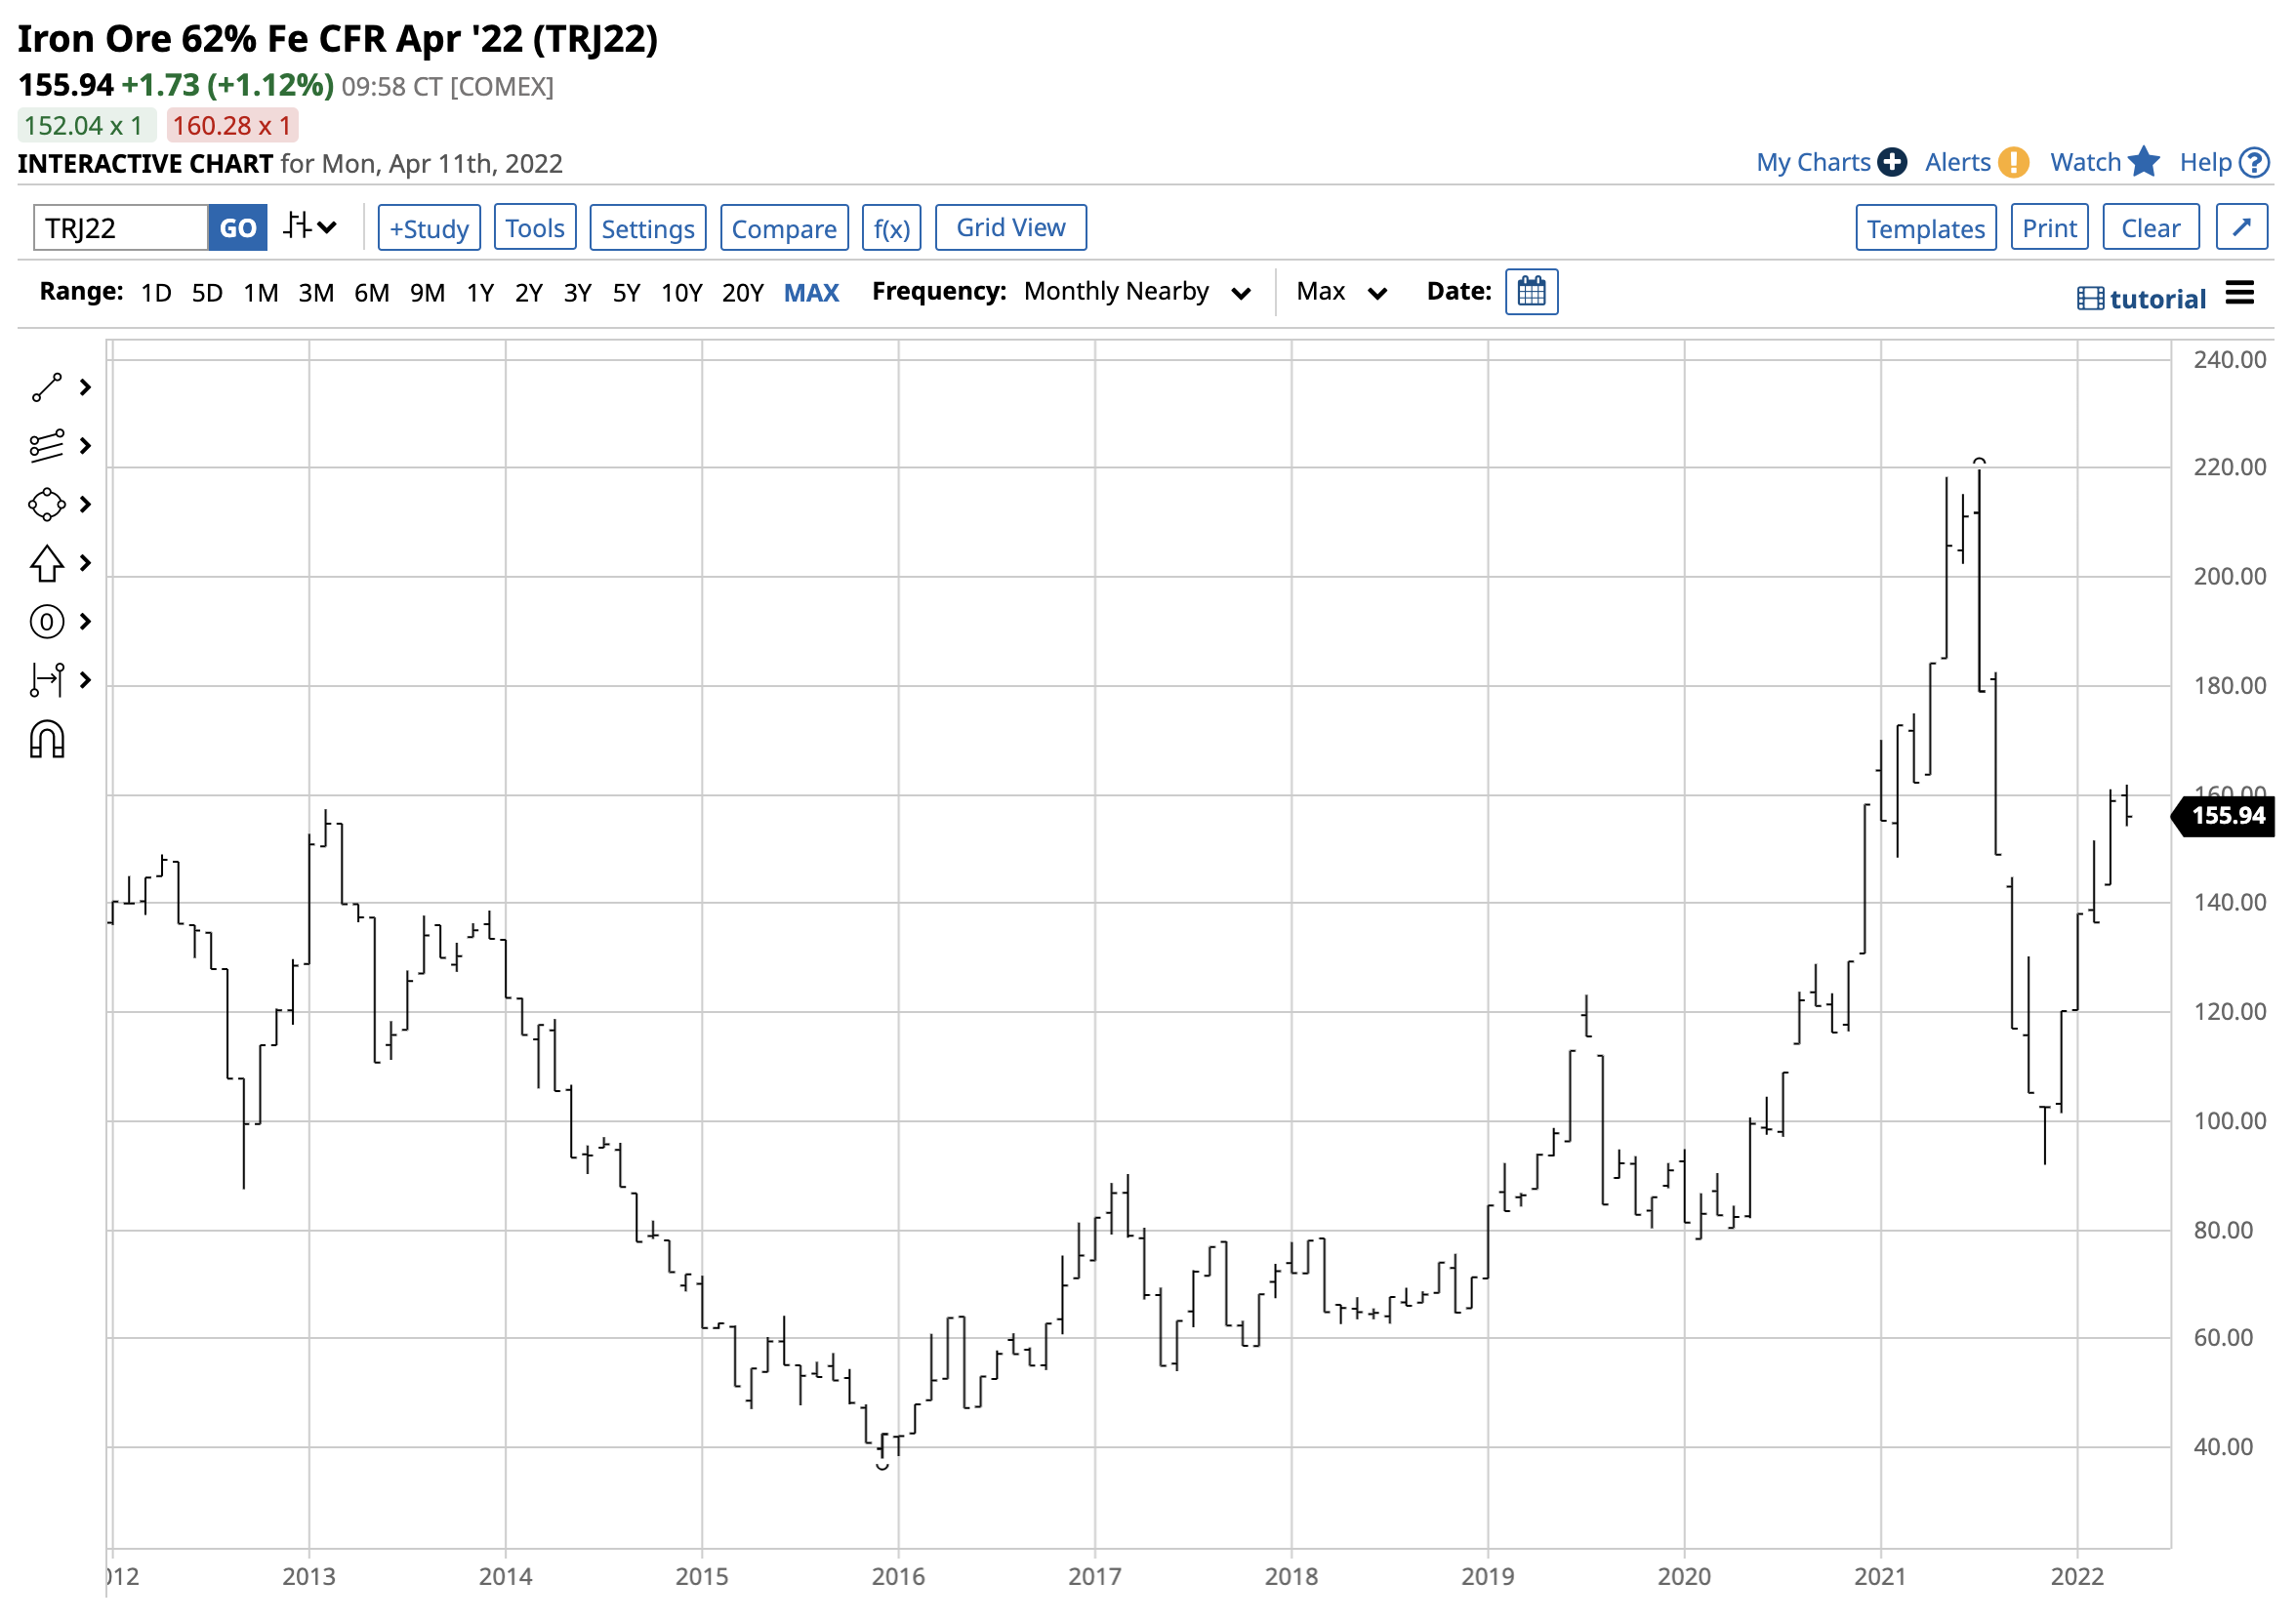This screenshot has height=1622, width=2296.
Task: Select the multi-line channel drawing tool
Action: coord(47,446)
